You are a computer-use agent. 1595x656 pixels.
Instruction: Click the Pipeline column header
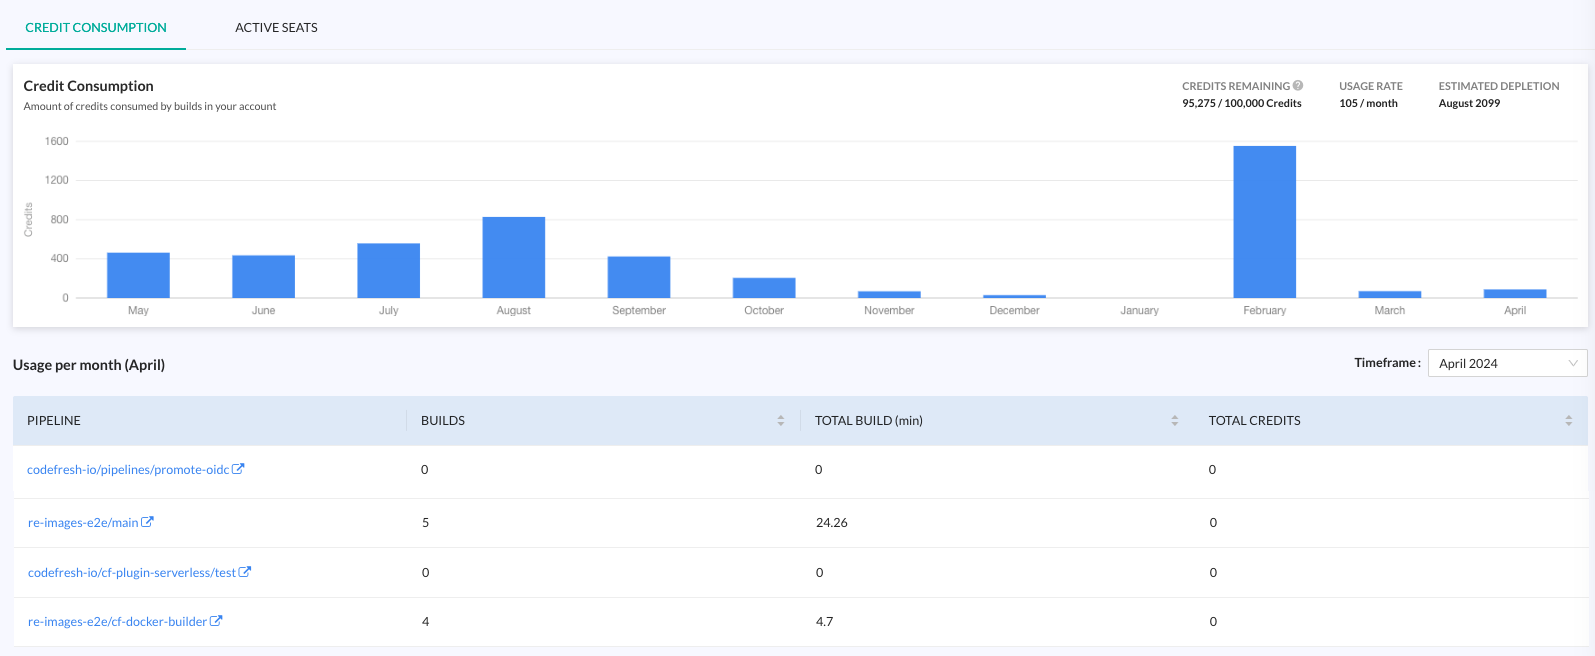pyautogui.click(x=54, y=421)
